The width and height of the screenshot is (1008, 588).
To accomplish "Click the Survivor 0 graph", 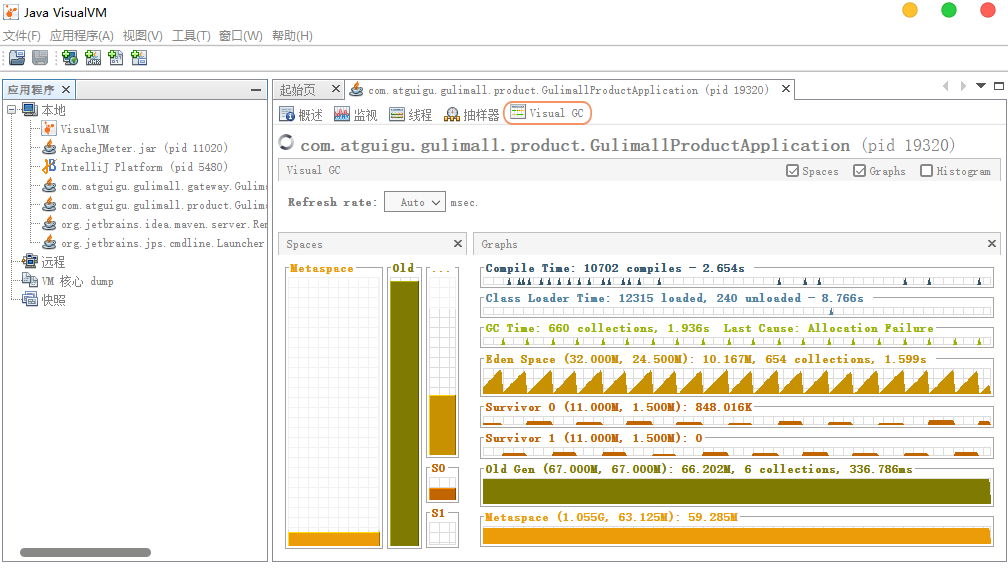I will 737,420.
